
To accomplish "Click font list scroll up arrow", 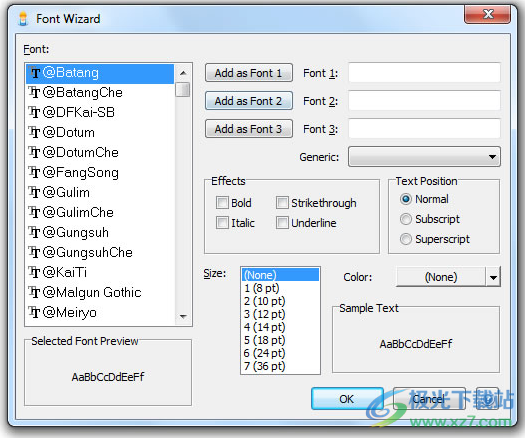I will 183,73.
